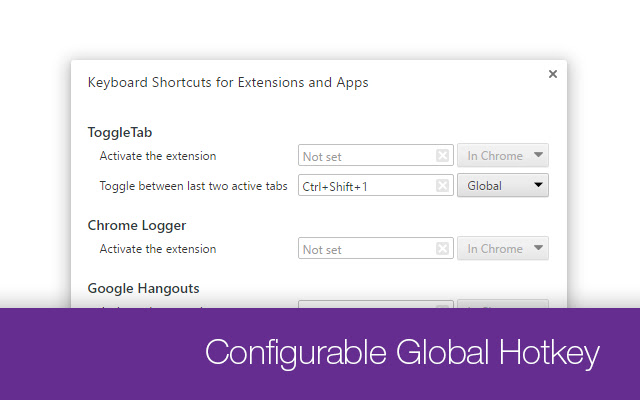Click the Google Hangouts shortcut input box

click(366, 304)
